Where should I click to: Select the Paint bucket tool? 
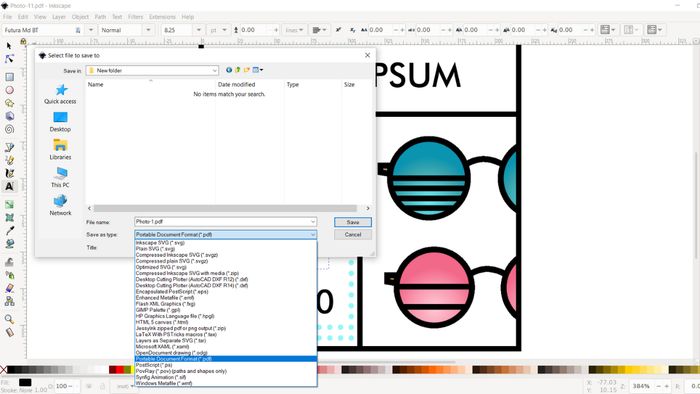9,244
